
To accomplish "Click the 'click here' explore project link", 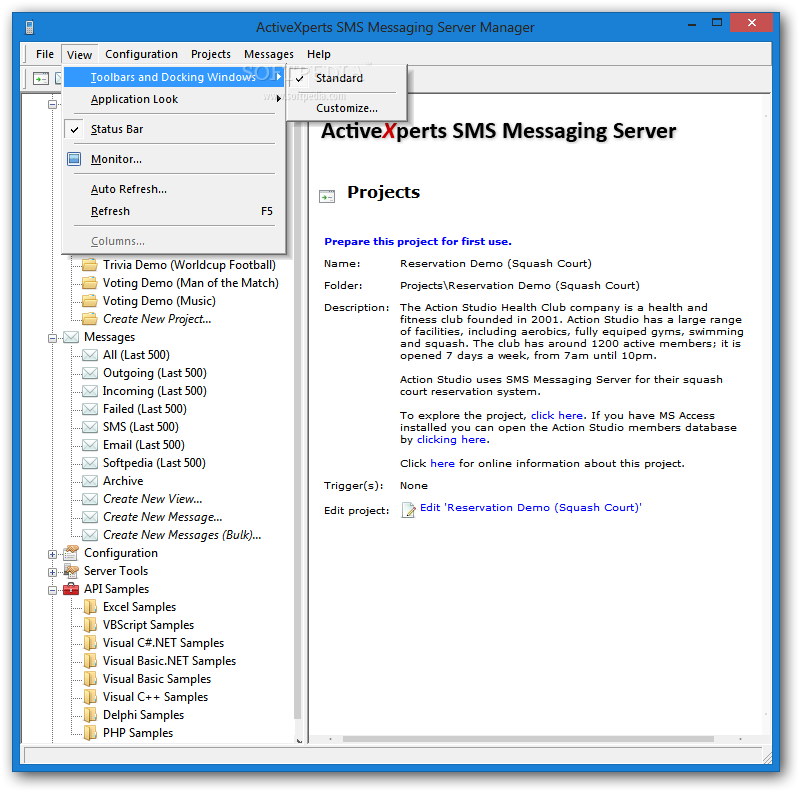I will point(557,415).
